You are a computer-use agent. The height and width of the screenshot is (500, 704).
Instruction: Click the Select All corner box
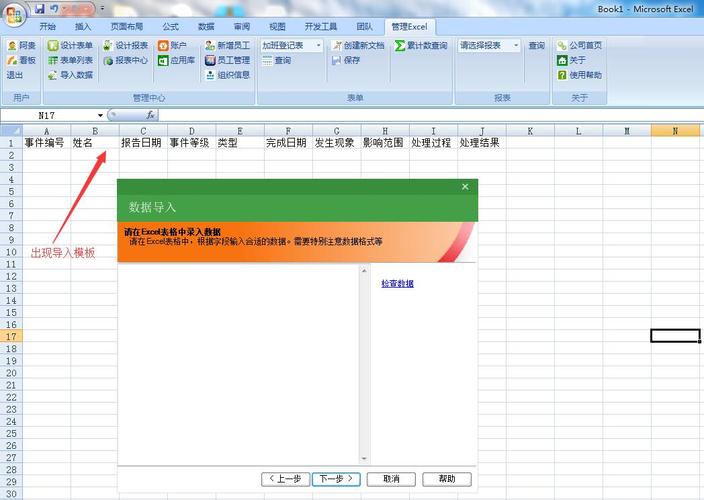[x=11, y=131]
